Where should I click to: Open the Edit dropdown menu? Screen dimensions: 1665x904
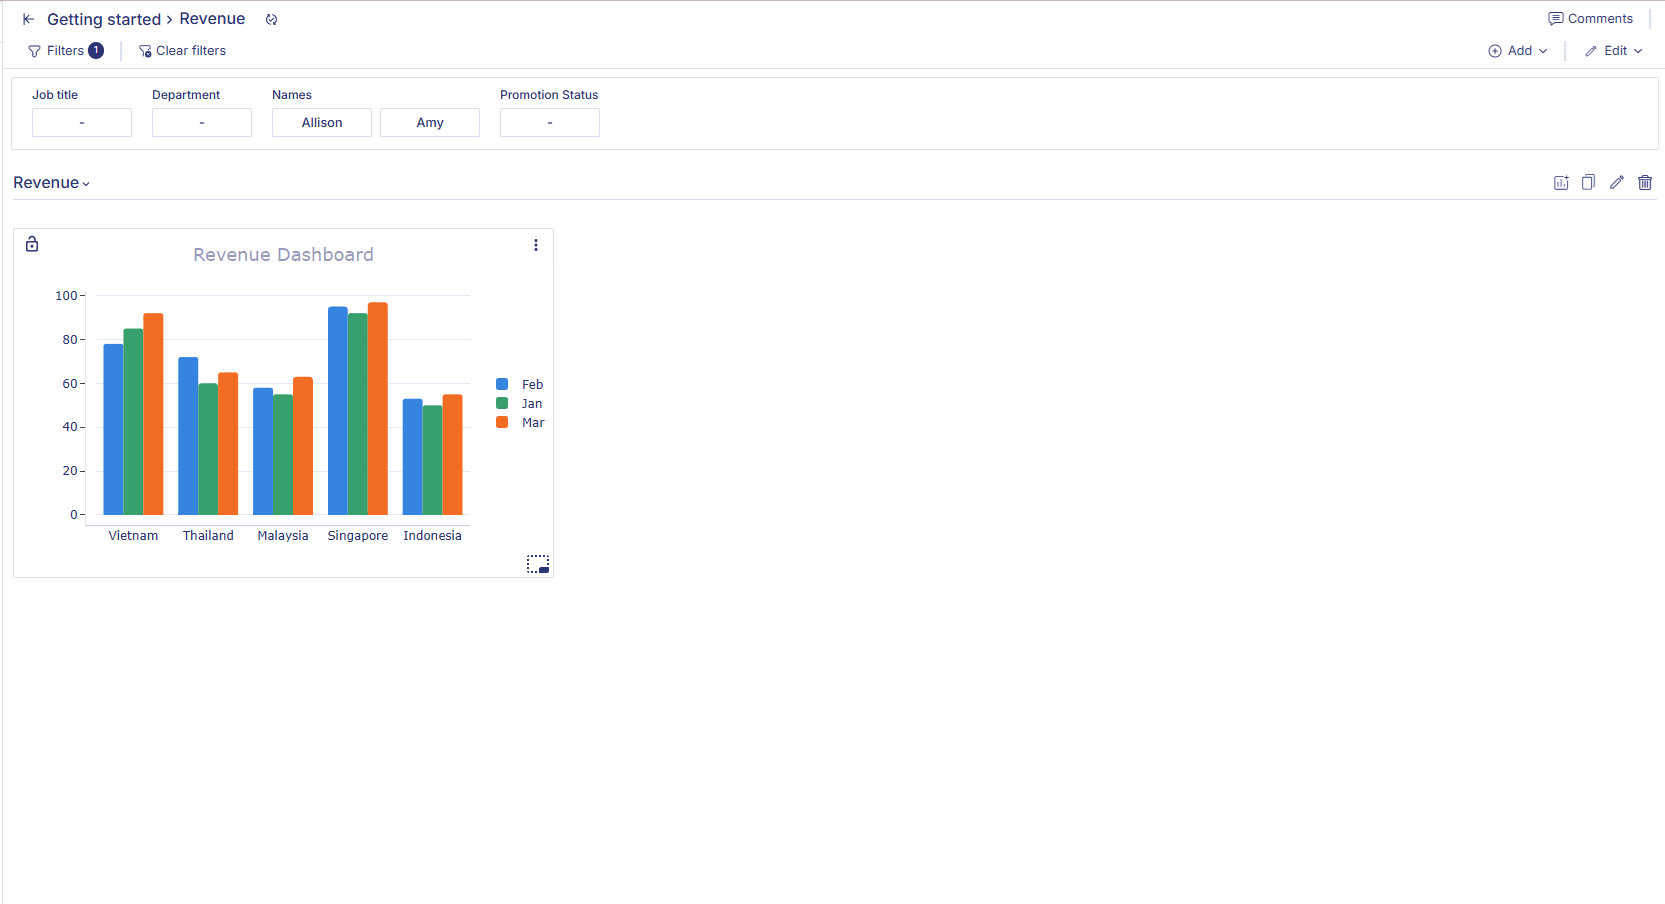coord(1613,51)
